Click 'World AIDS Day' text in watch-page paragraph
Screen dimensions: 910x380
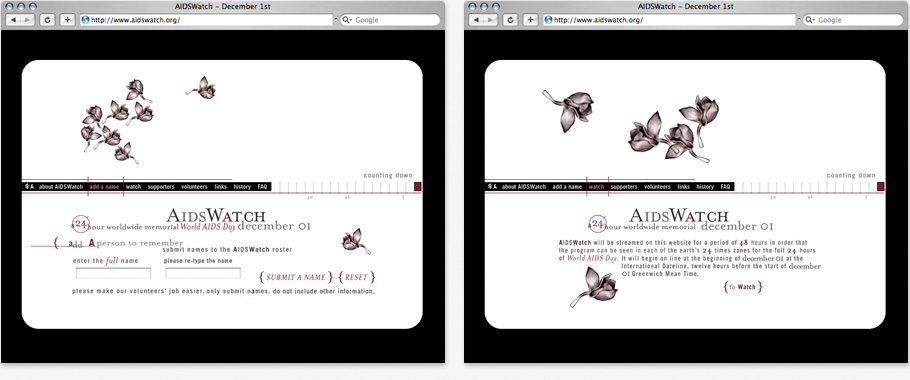(593, 258)
